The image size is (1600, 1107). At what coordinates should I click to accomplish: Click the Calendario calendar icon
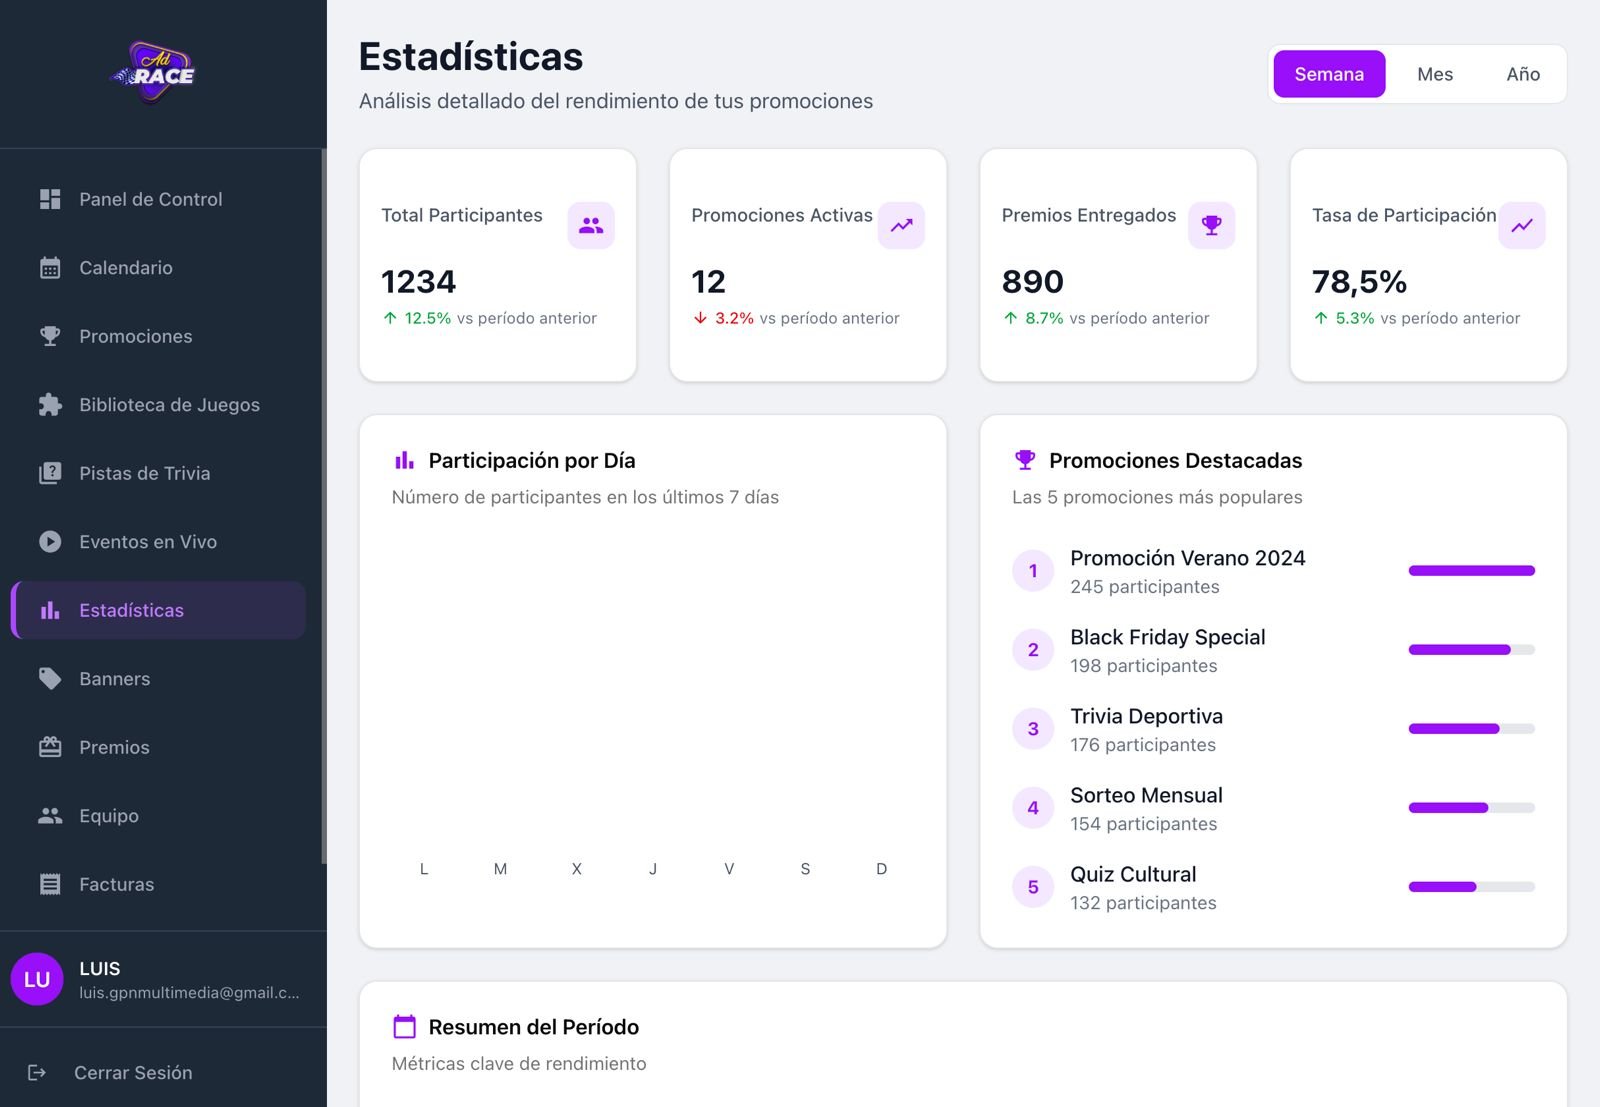(50, 268)
